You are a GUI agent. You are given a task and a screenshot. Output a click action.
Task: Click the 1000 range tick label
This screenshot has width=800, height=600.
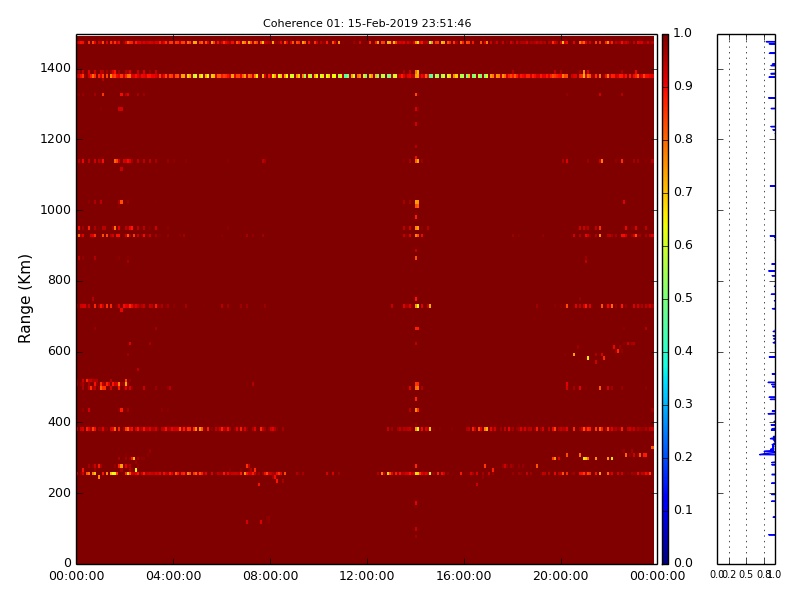[x=56, y=210]
